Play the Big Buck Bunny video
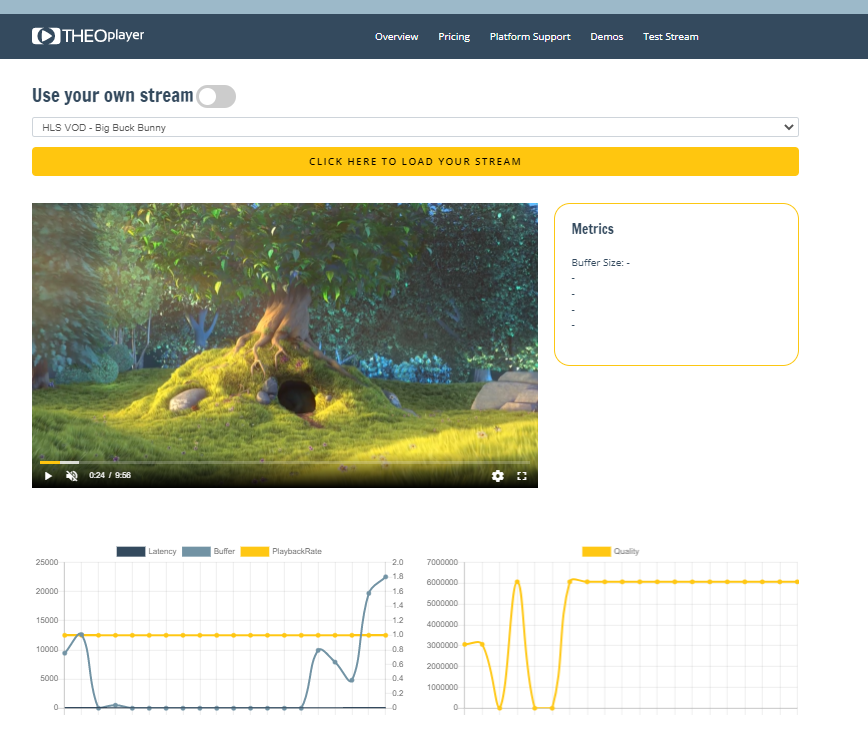The height and width of the screenshot is (739, 868). 48,476
